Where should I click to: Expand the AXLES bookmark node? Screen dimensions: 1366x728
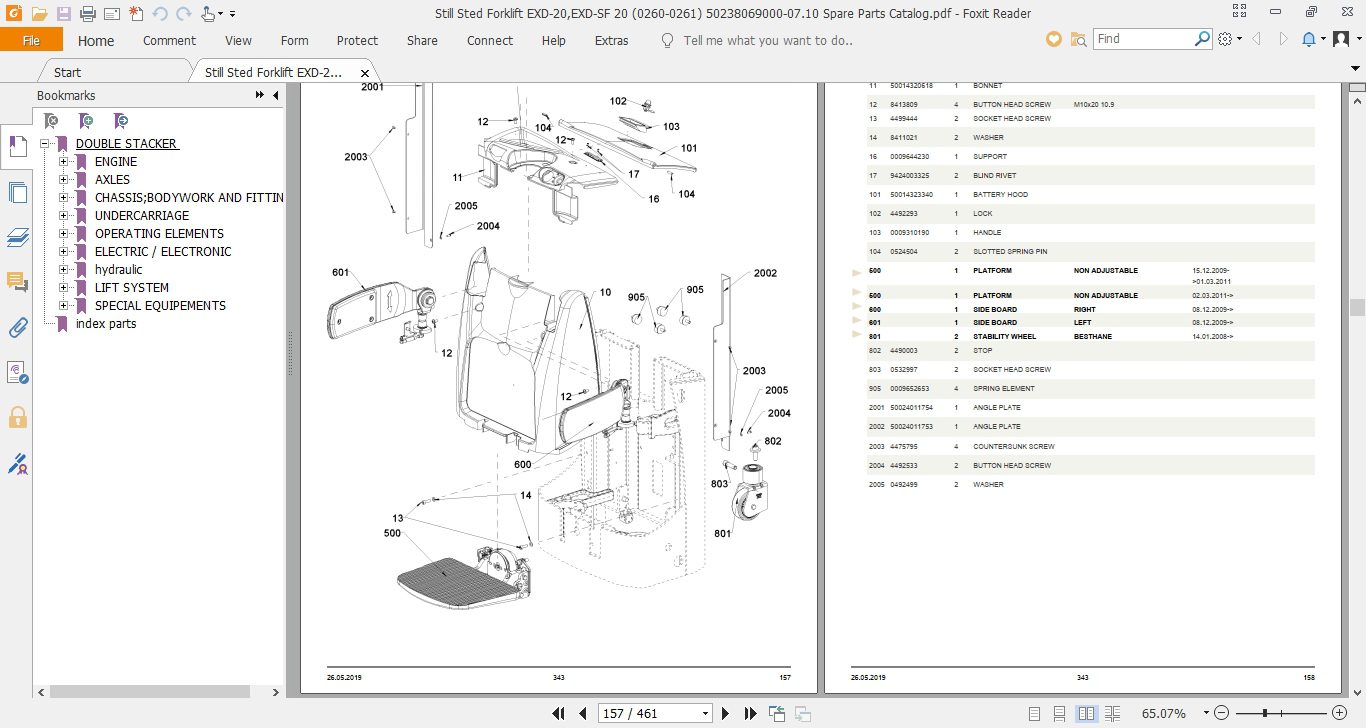pyautogui.click(x=63, y=180)
